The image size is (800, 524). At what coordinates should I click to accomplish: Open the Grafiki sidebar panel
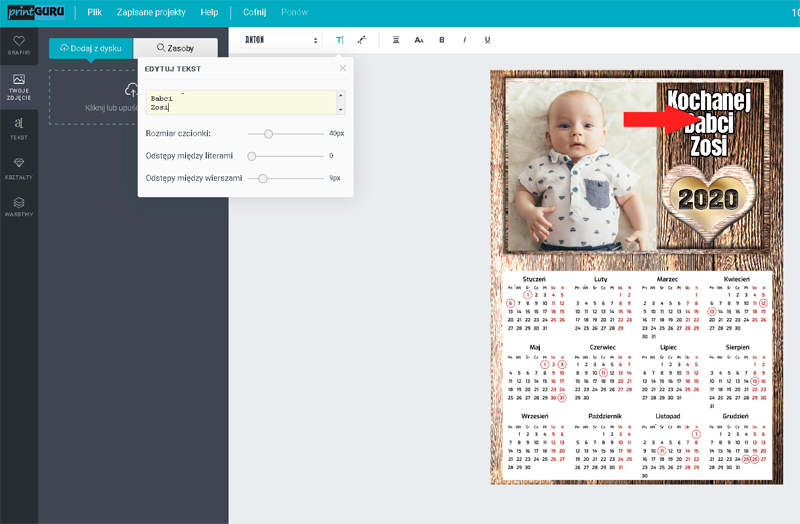pos(18,44)
